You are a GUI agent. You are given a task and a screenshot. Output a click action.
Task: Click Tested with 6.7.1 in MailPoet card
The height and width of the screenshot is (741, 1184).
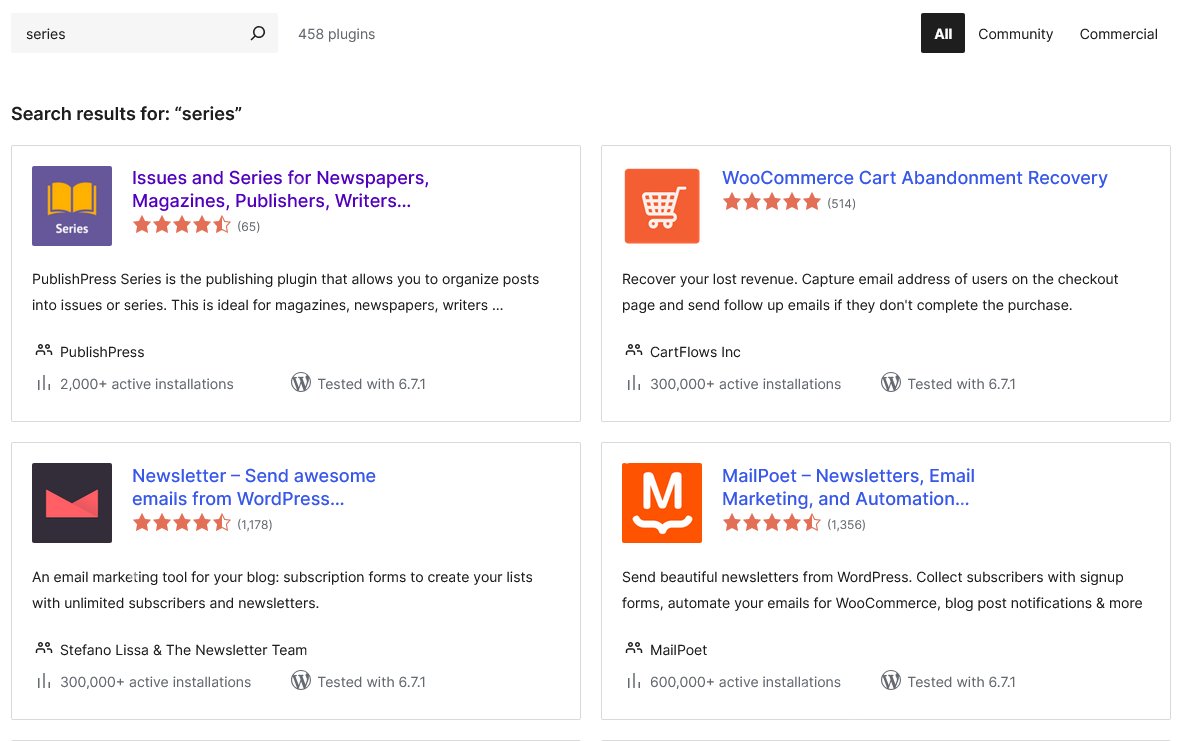(961, 682)
